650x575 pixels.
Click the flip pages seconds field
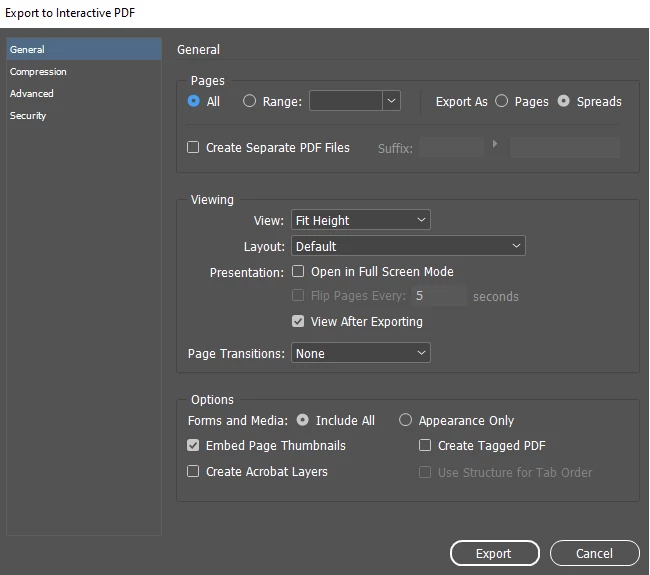[x=439, y=296]
